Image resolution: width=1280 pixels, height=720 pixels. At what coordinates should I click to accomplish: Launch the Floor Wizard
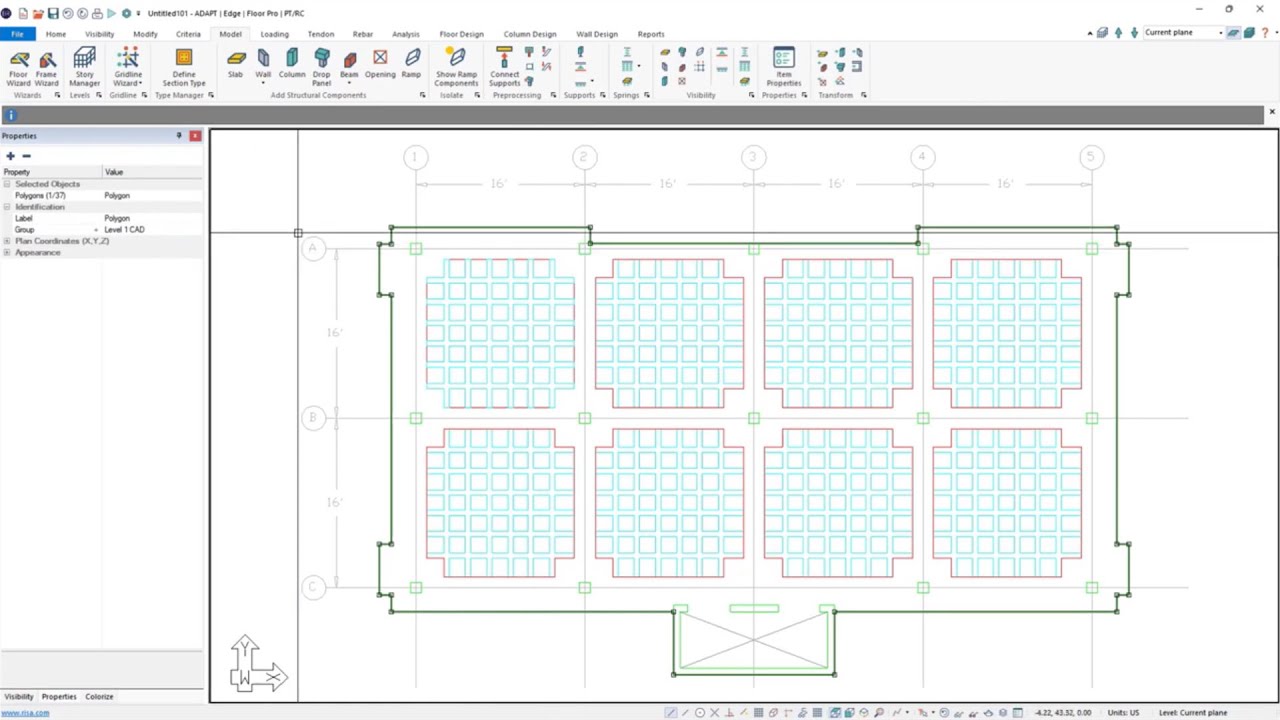tap(18, 67)
